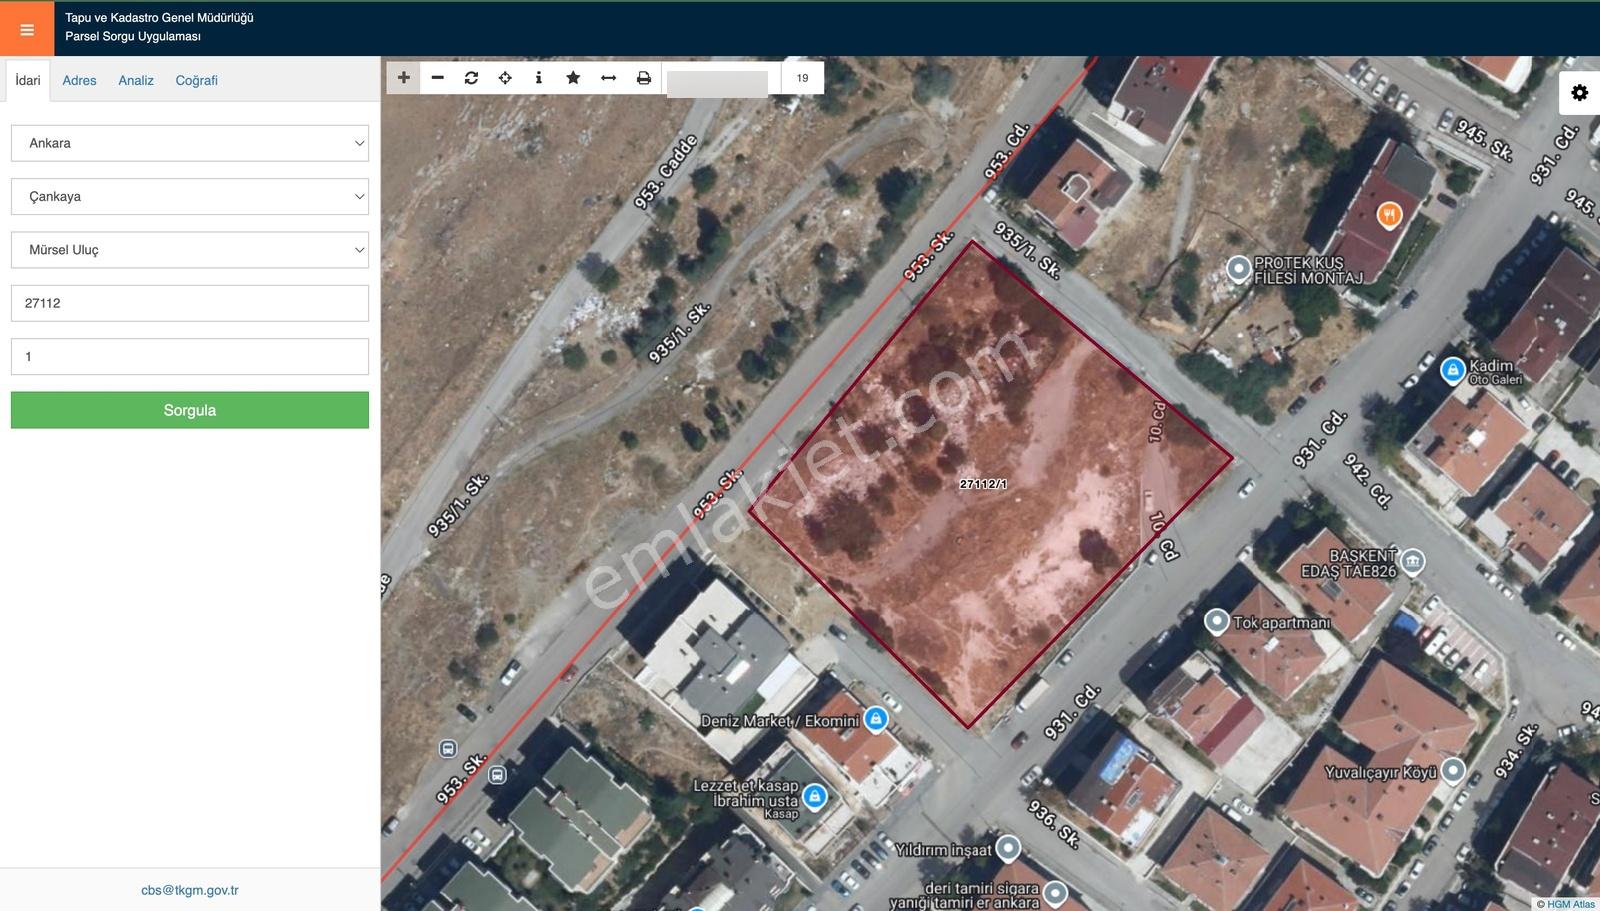Click the parcel label 27112/1 on map

983,484
